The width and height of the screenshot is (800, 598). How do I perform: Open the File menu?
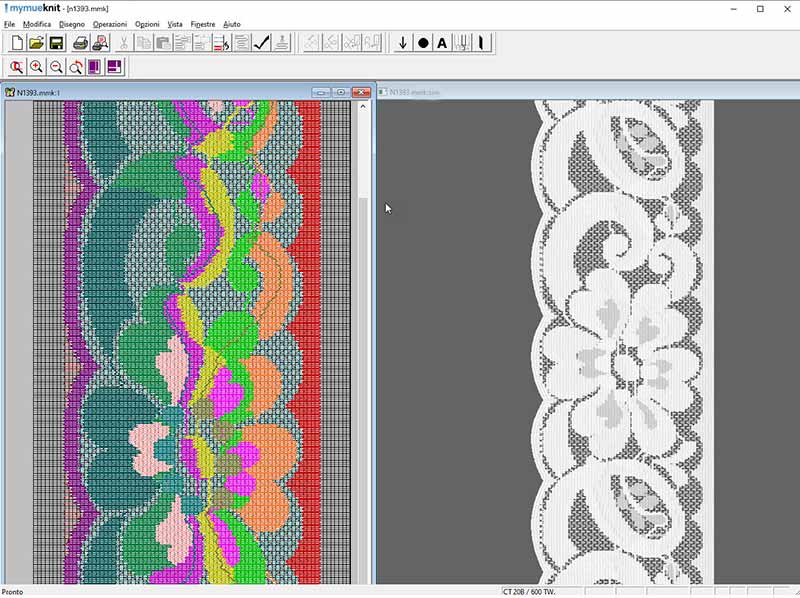point(9,23)
